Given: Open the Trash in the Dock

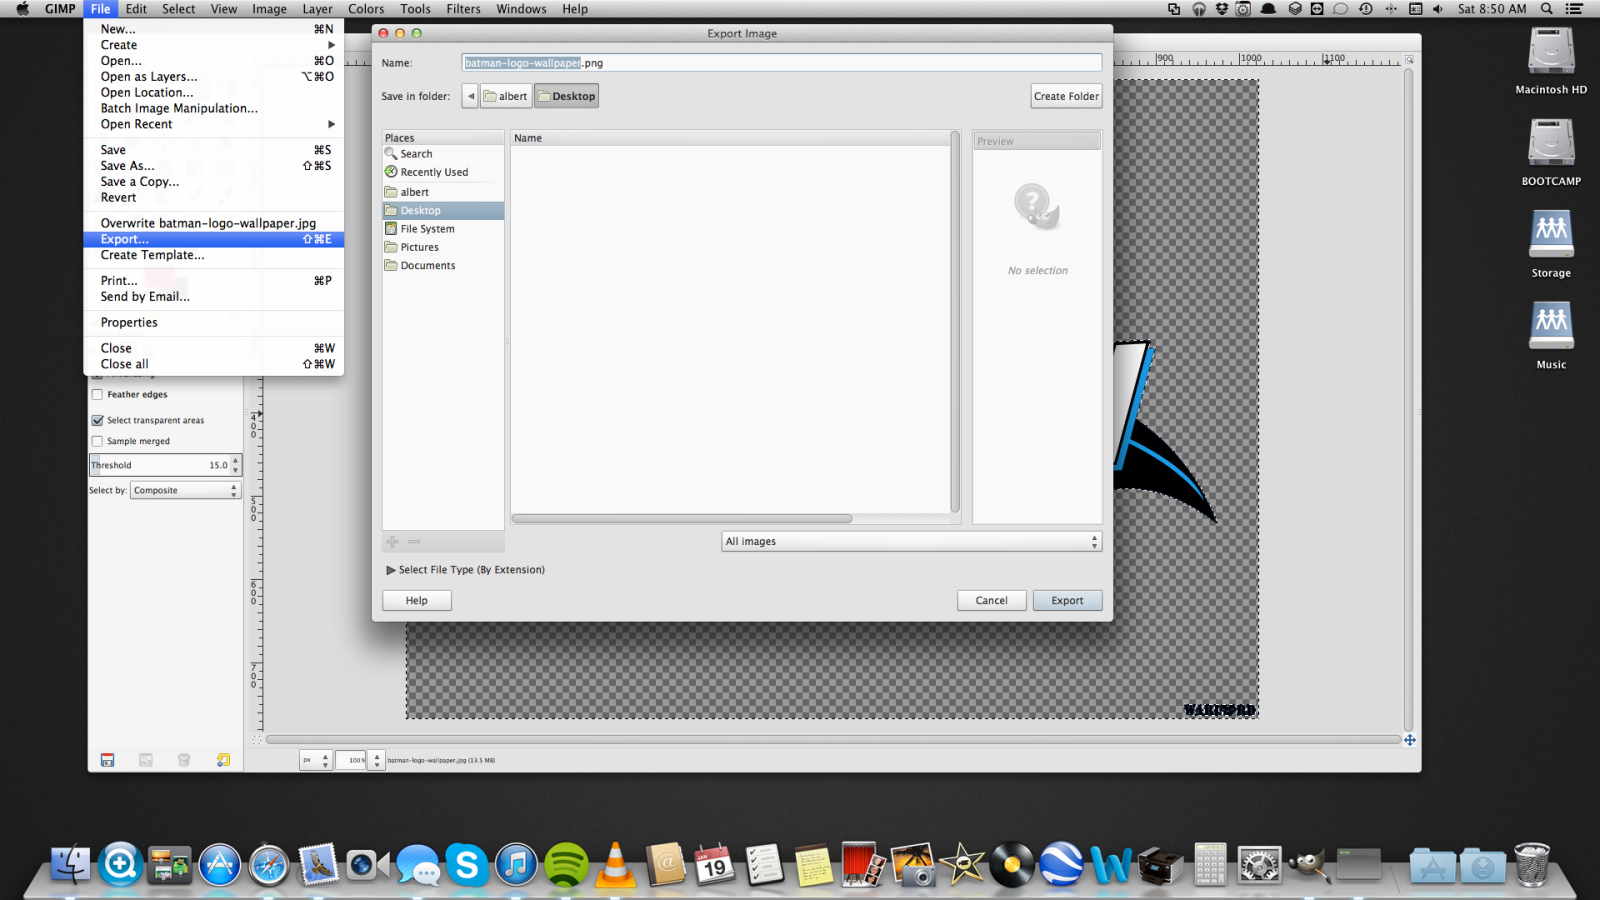Looking at the screenshot, I should [1531, 865].
